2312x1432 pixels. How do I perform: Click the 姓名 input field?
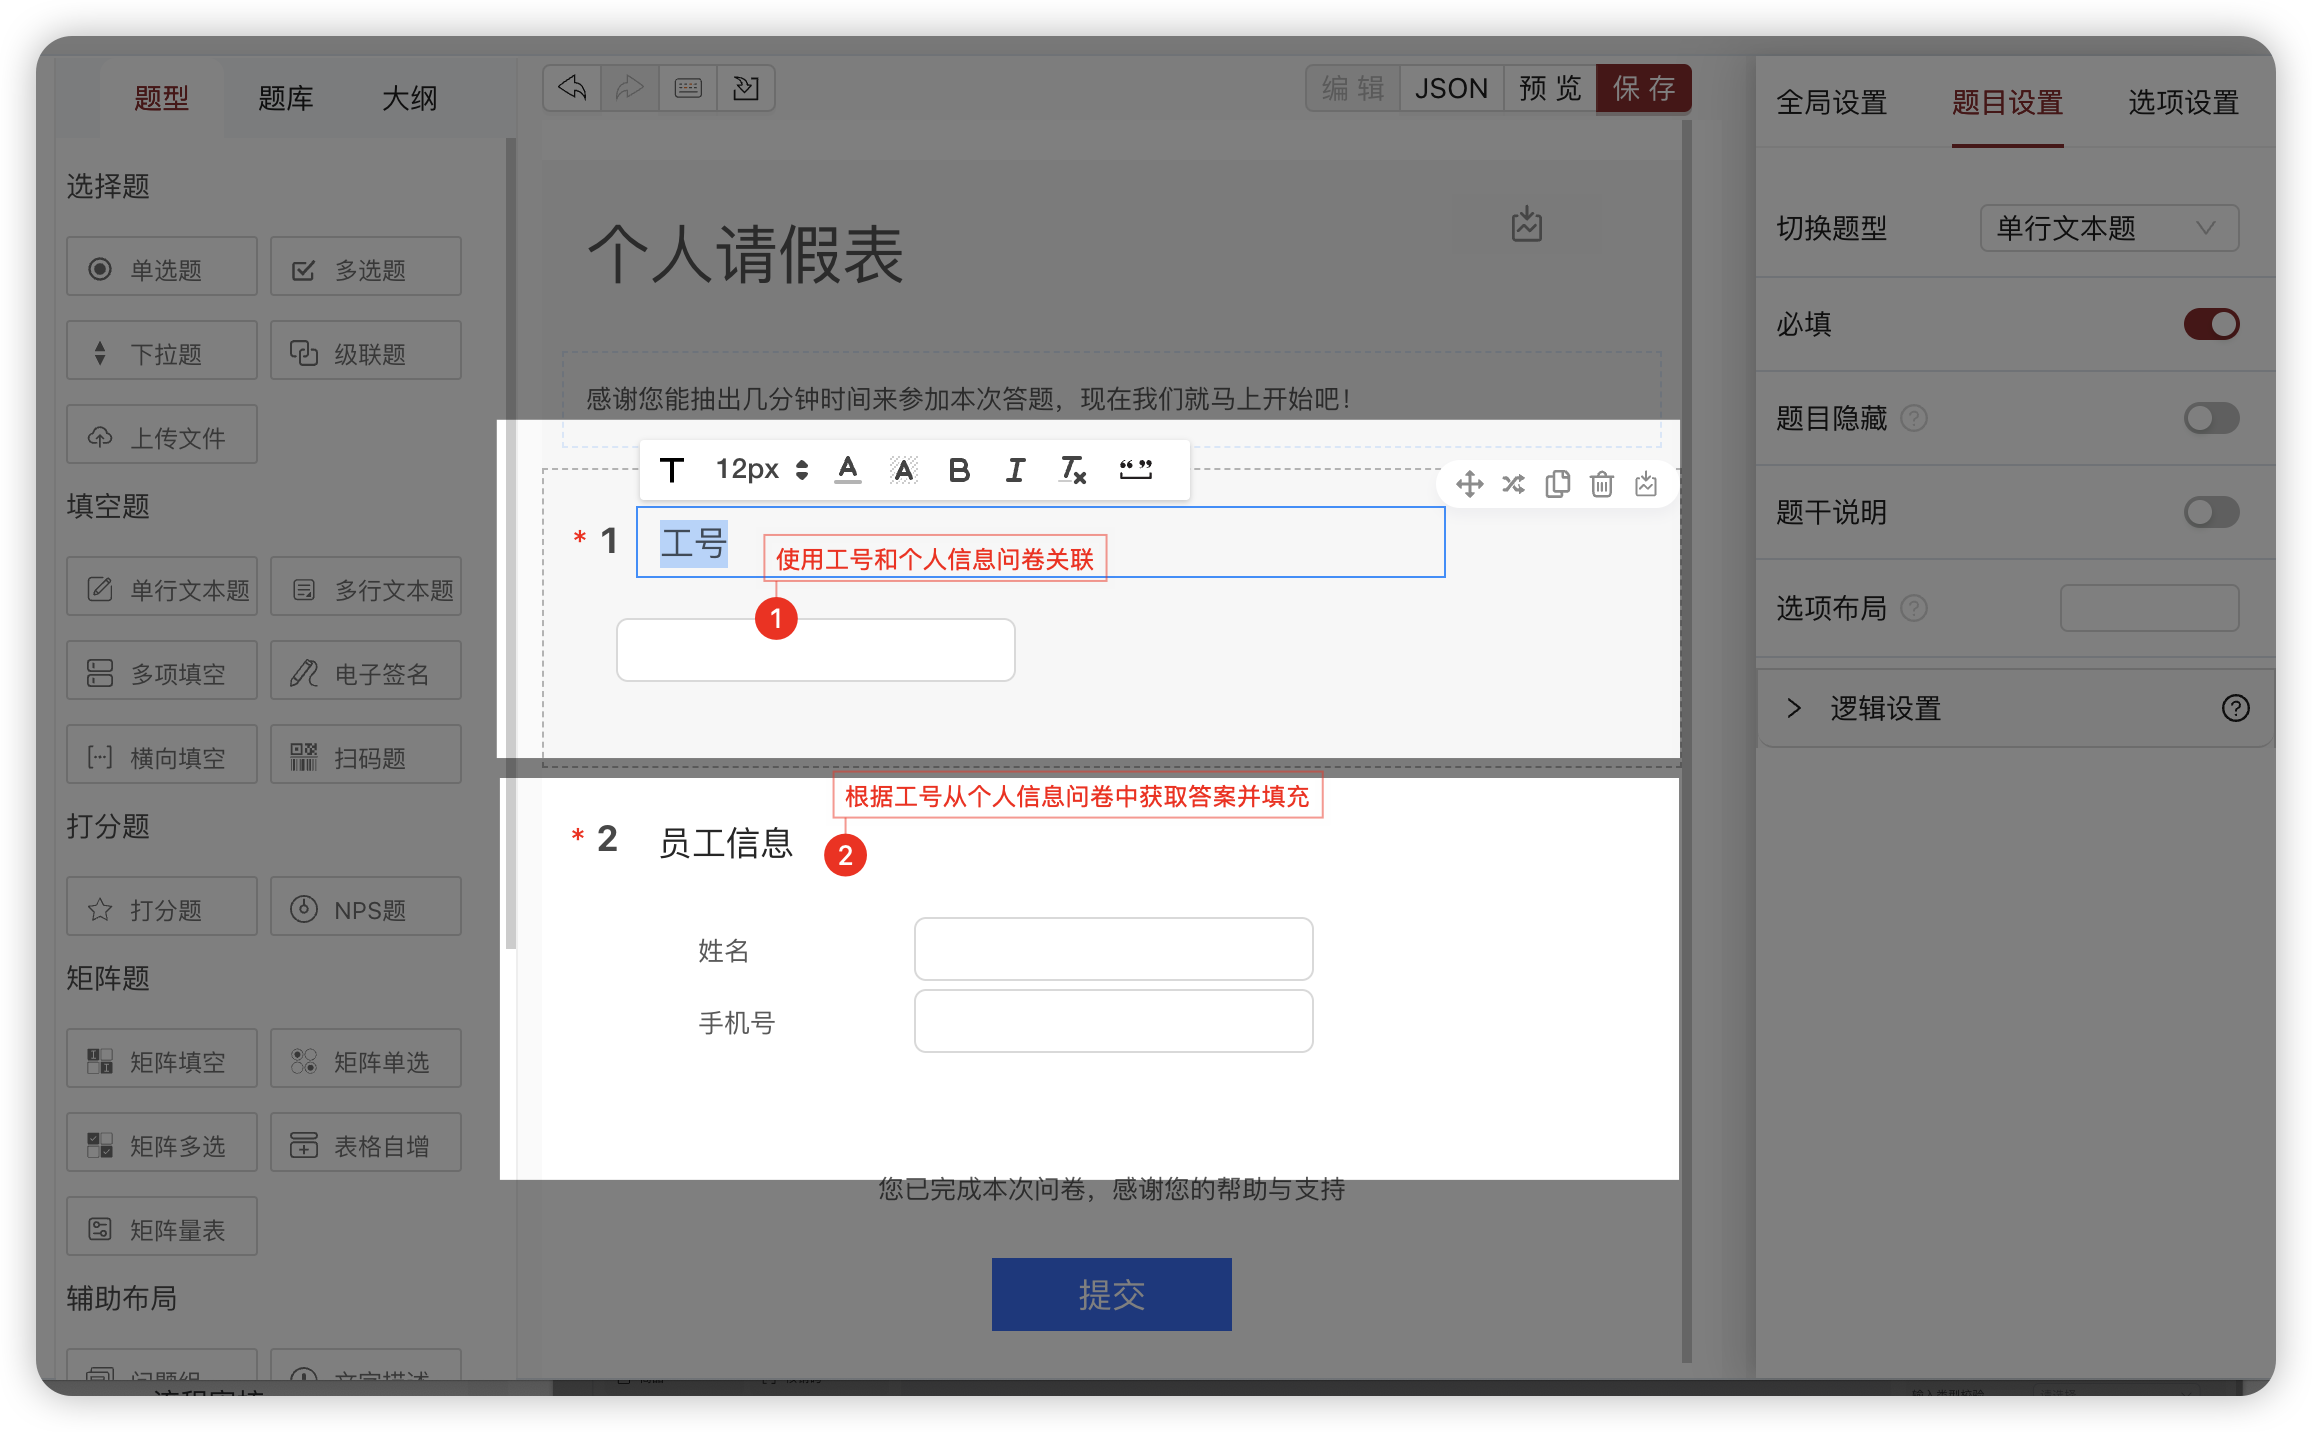[x=1114, y=949]
